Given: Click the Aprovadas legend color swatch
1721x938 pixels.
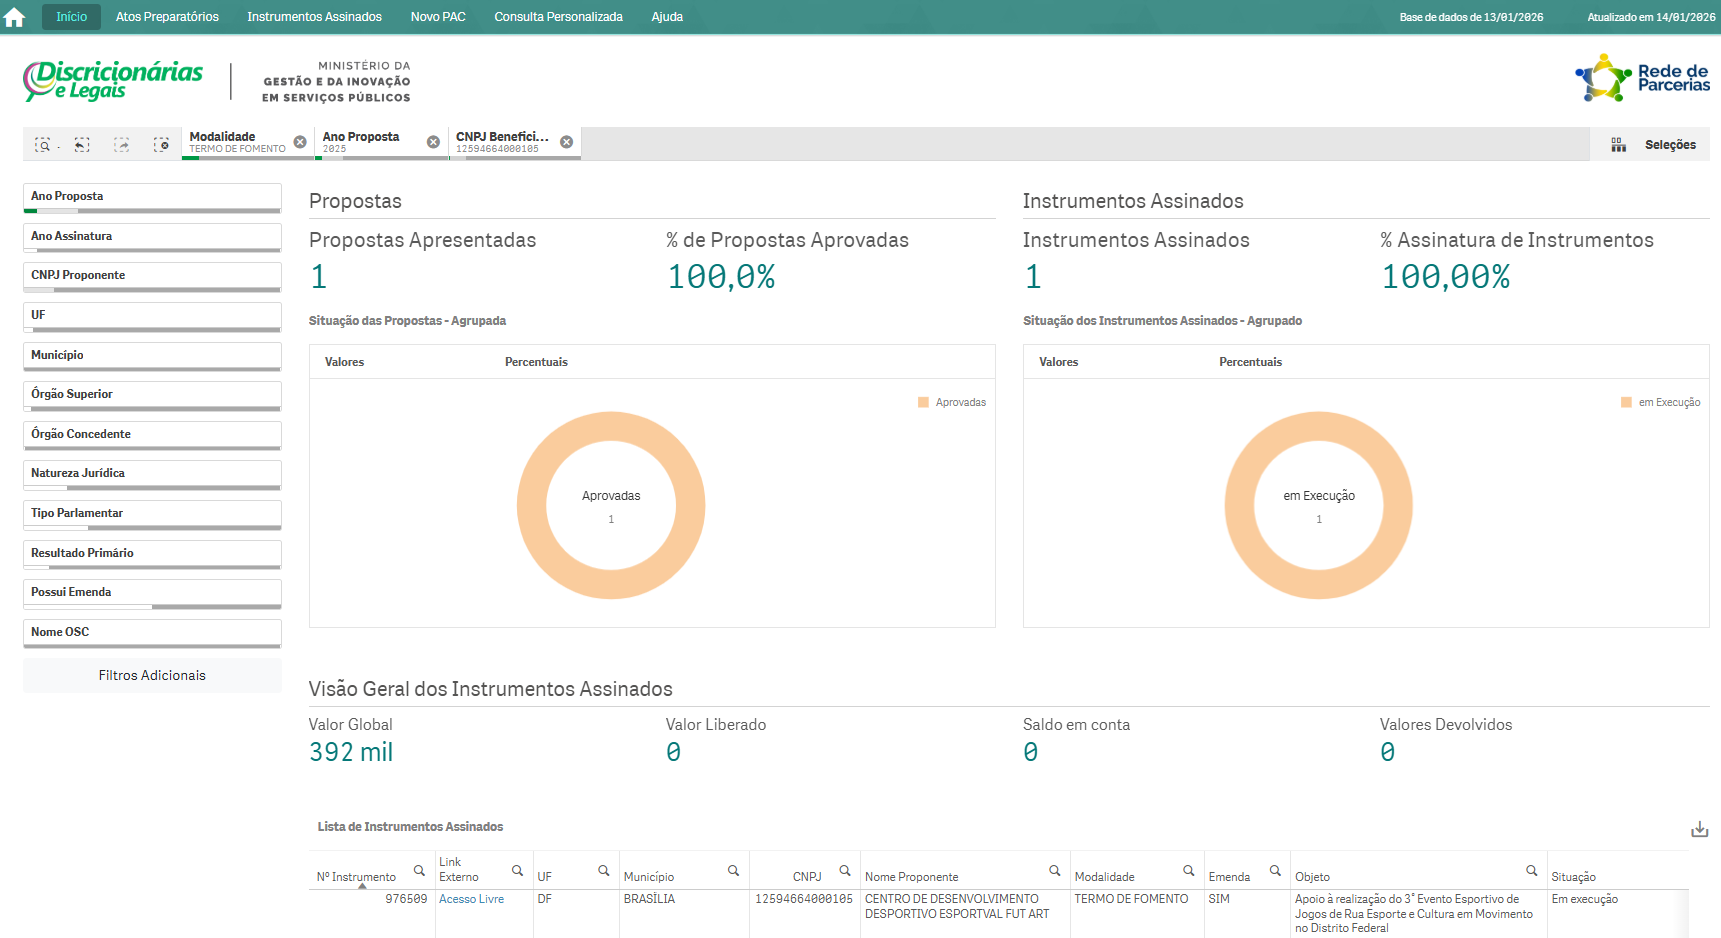Looking at the screenshot, I should [x=923, y=402].
